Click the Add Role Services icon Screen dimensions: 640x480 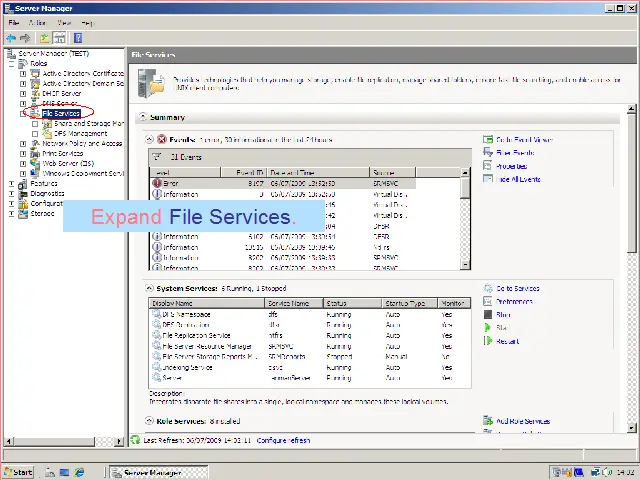(488, 420)
